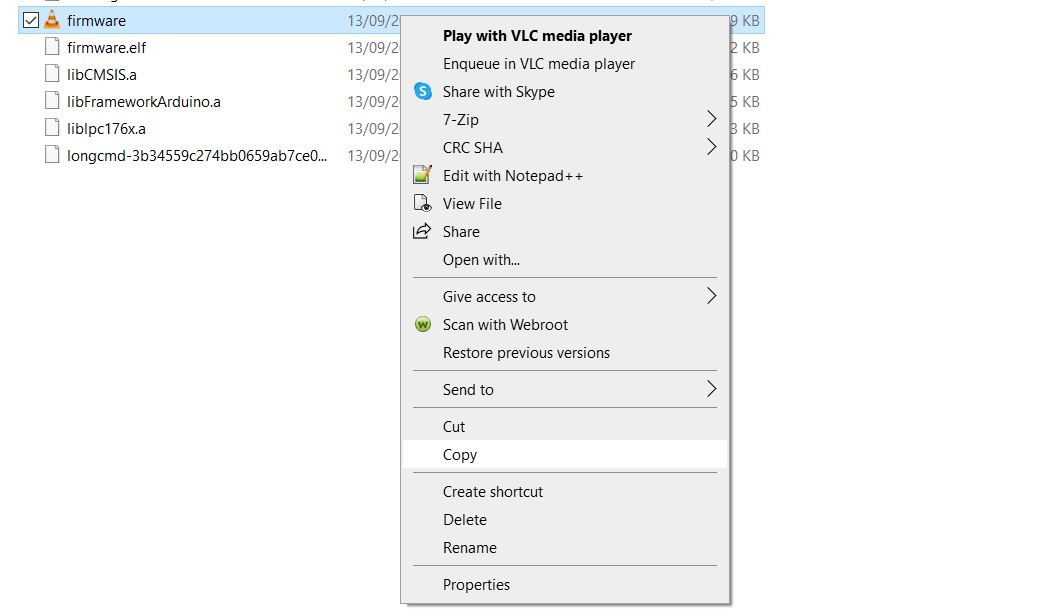Image resolution: width=1052 pixels, height=612 pixels.
Task: Expand the CRC SHA submenu arrow
Action: tap(711, 147)
